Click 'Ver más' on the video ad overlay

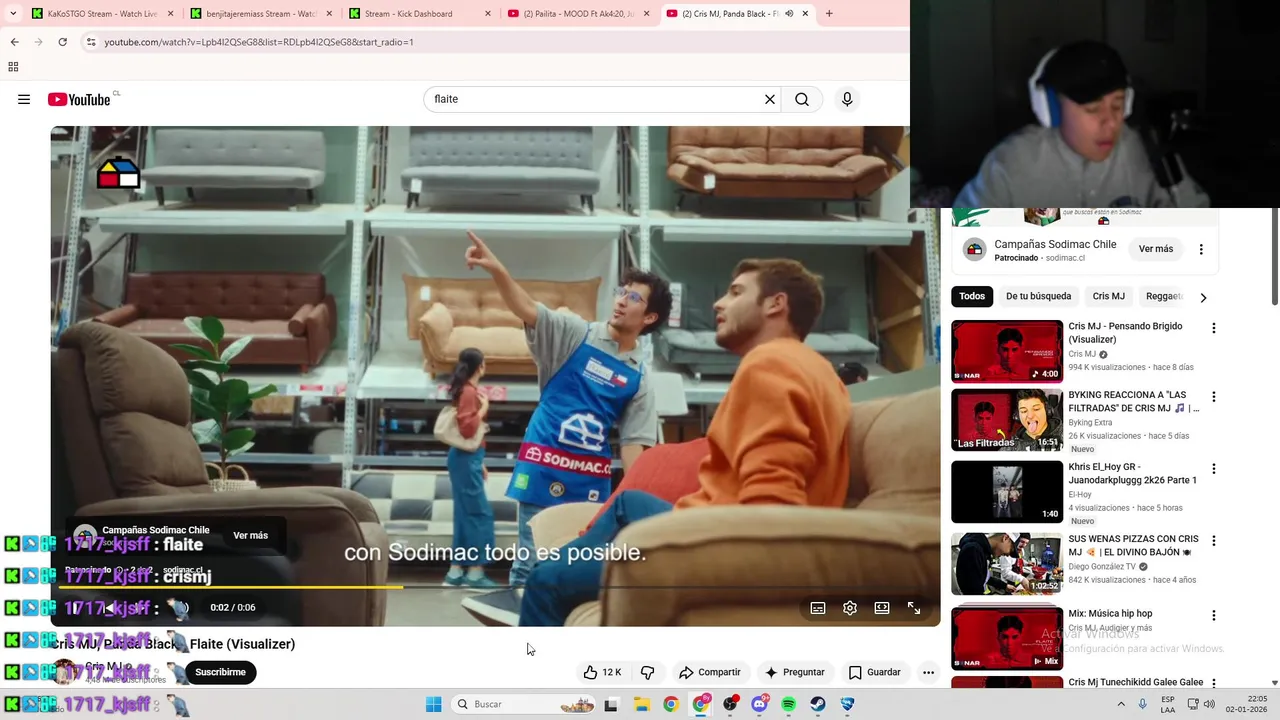[250, 535]
